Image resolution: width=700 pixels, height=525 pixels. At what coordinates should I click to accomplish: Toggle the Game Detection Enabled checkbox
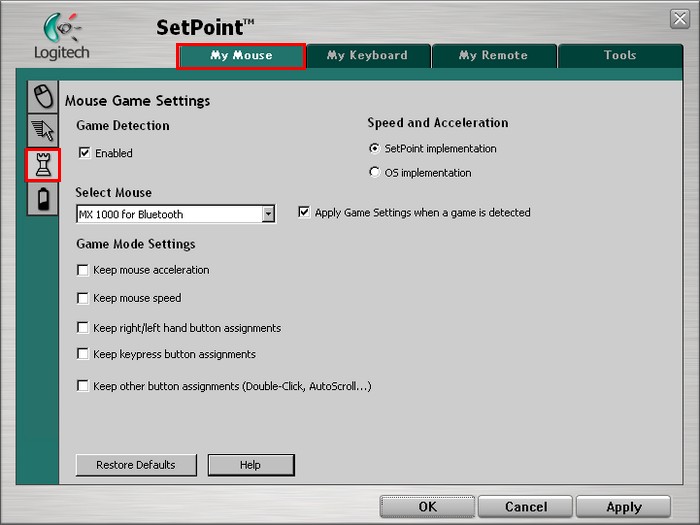click(84, 153)
